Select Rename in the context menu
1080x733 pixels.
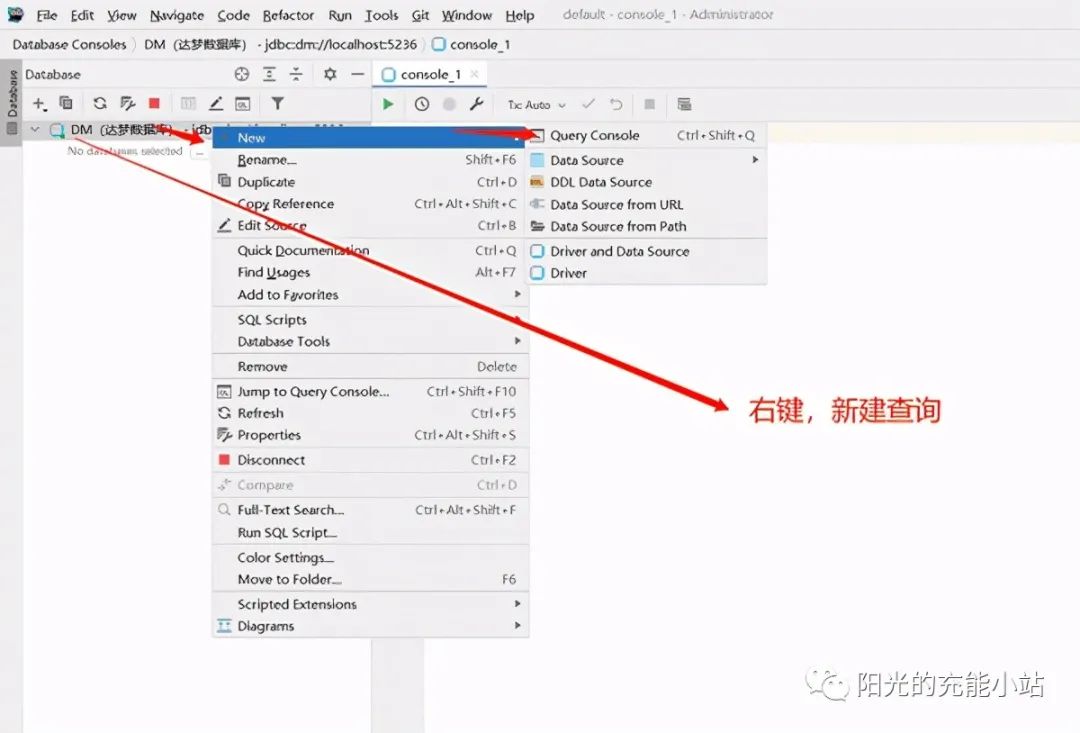(371, 160)
